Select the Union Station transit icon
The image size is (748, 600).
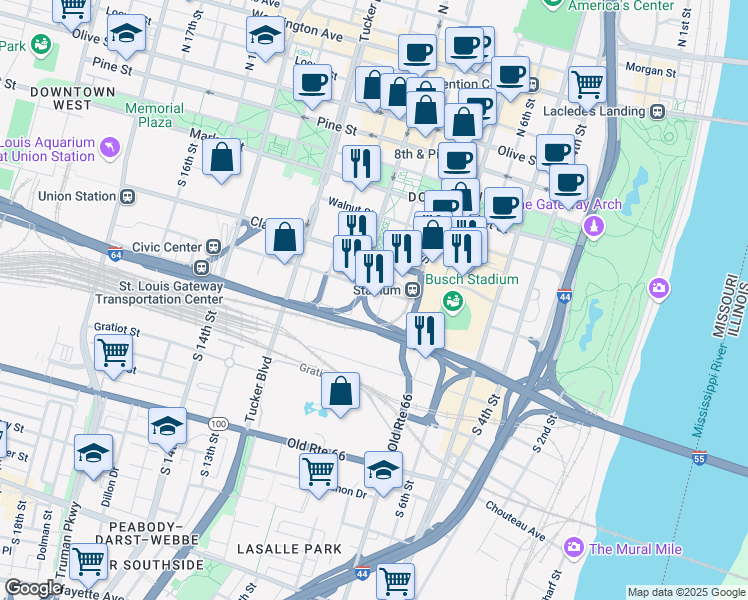(x=127, y=197)
